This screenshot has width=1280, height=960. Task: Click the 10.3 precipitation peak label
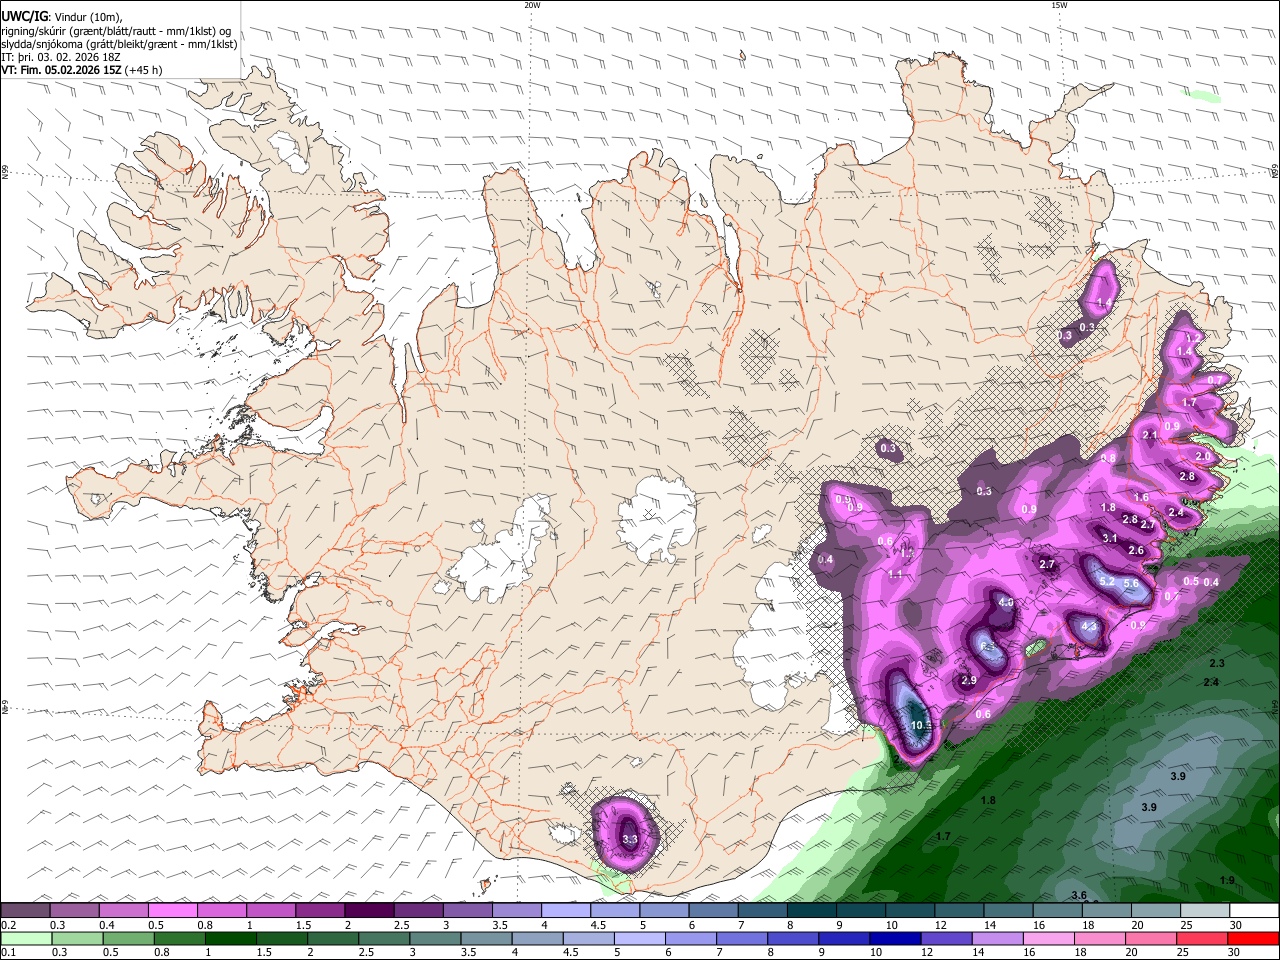click(921, 726)
